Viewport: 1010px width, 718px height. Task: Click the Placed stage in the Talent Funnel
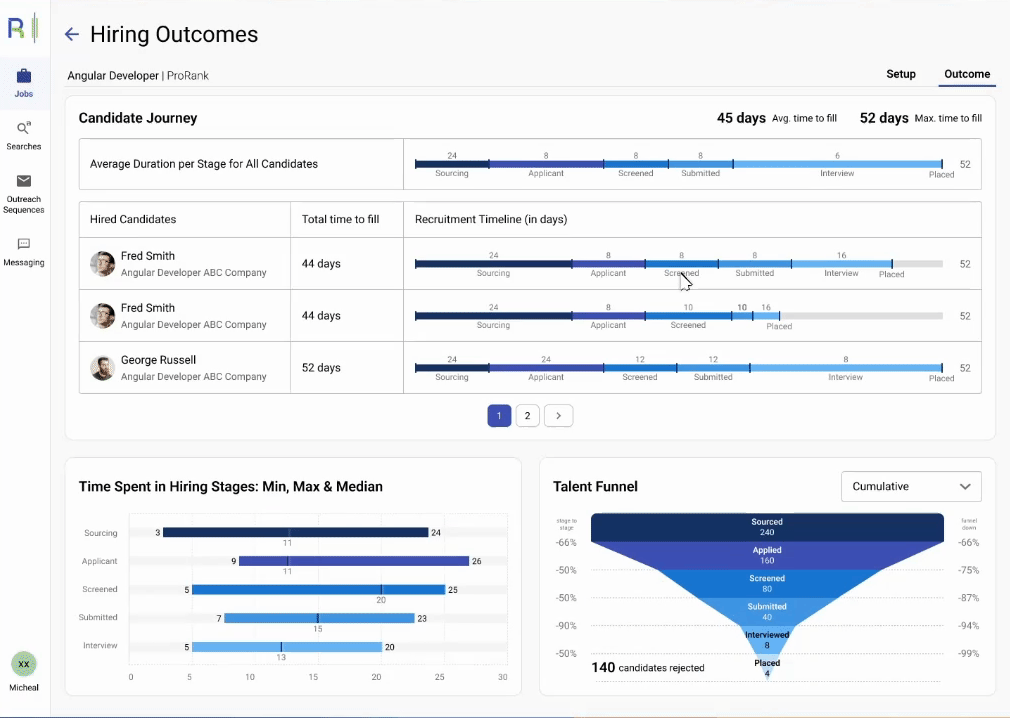(767, 665)
